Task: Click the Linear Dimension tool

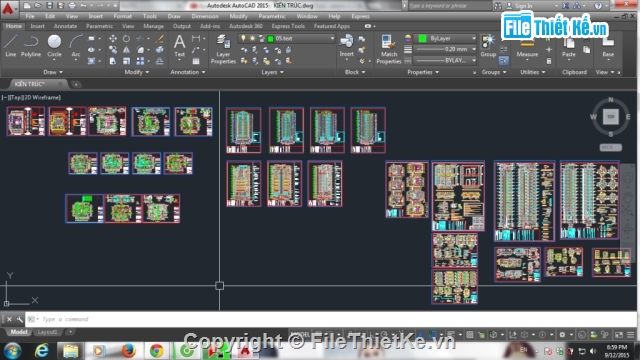Action: pyautogui.click(x=196, y=38)
